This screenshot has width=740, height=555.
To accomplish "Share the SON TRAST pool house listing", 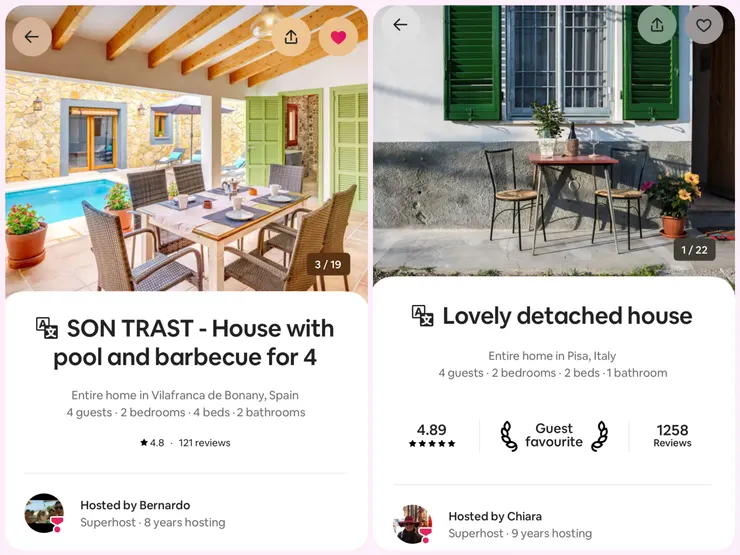I will pyautogui.click(x=291, y=37).
